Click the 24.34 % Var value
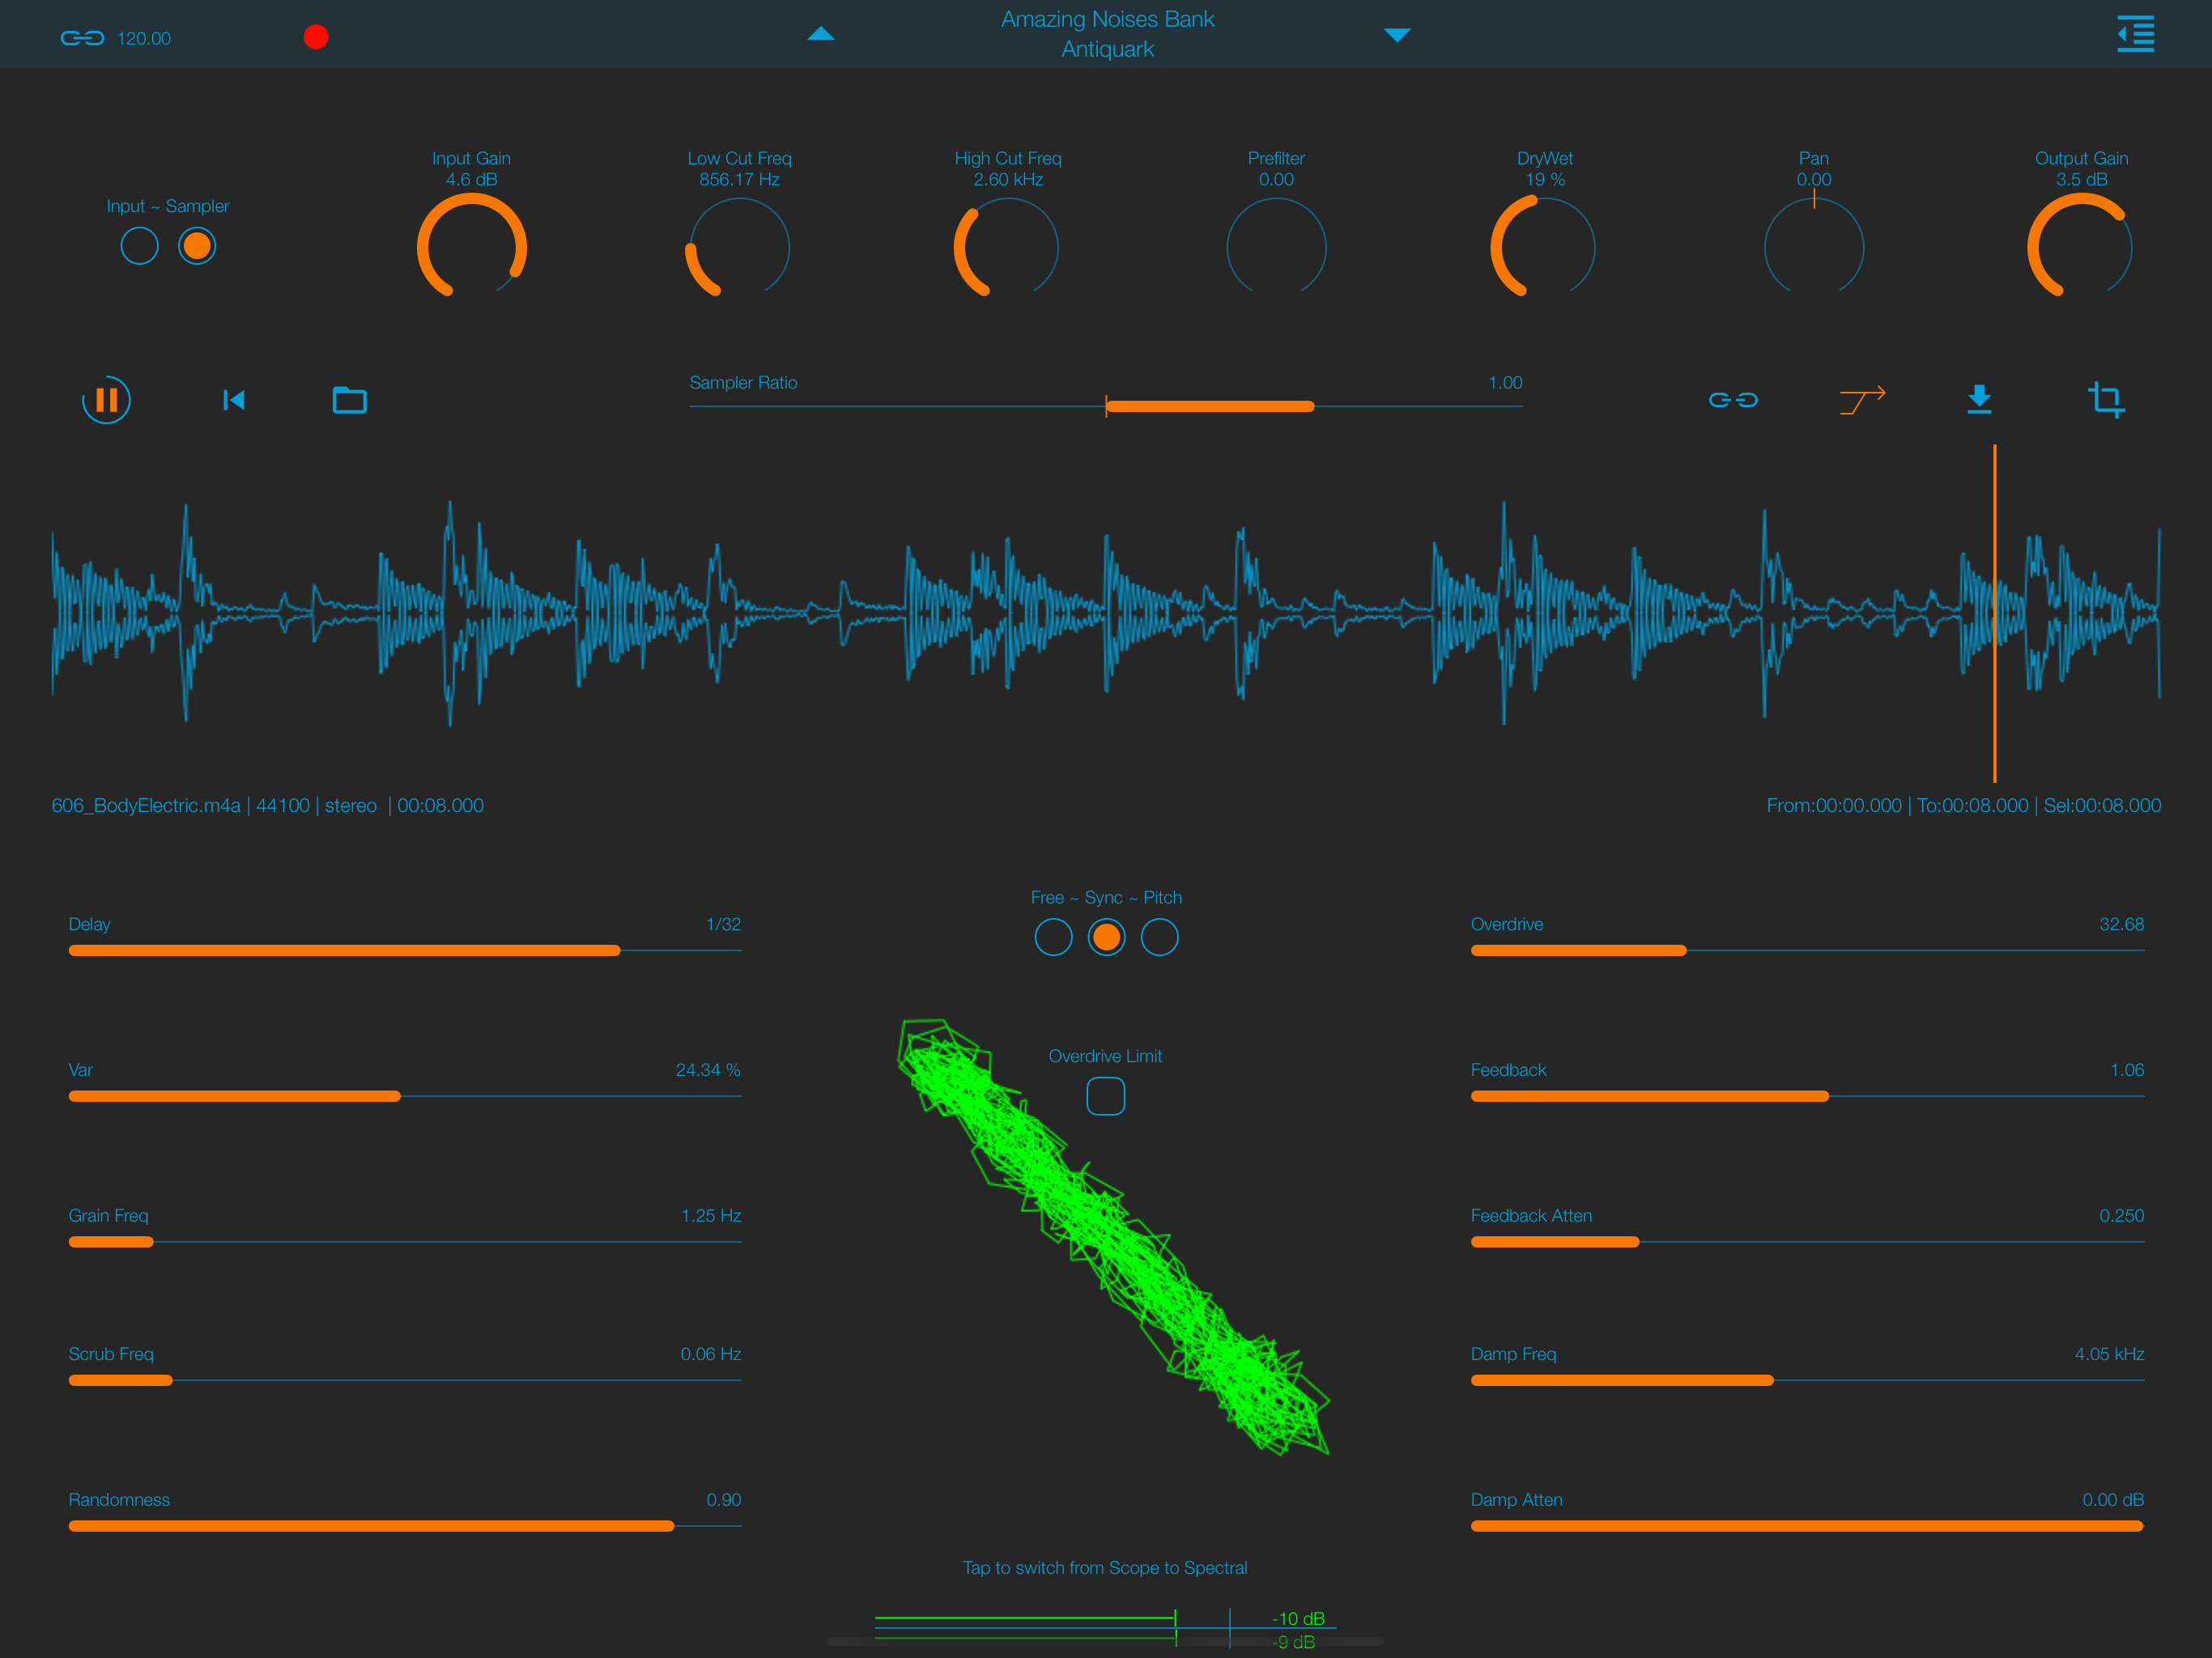This screenshot has width=2212, height=1658. tap(708, 1070)
